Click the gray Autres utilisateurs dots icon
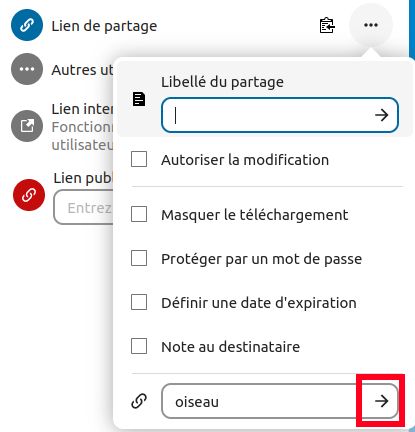 [27, 69]
